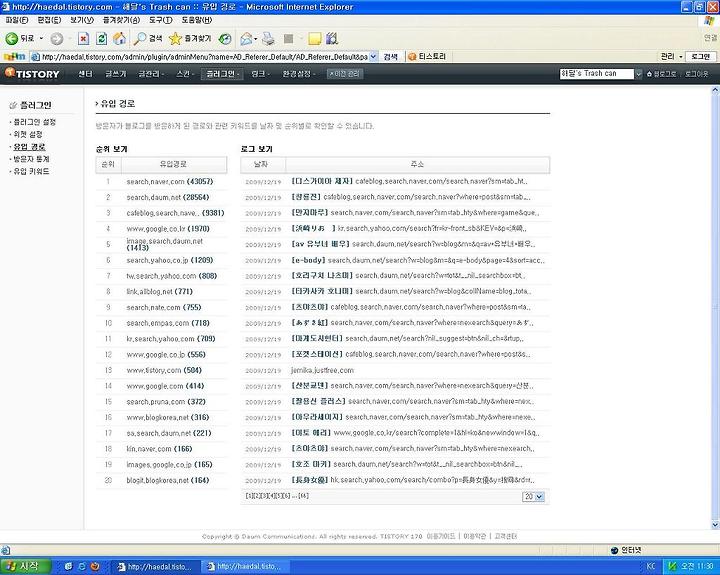Click the 로그인 toolbar button
Viewport: 720px width, 575px height.
pos(700,56)
